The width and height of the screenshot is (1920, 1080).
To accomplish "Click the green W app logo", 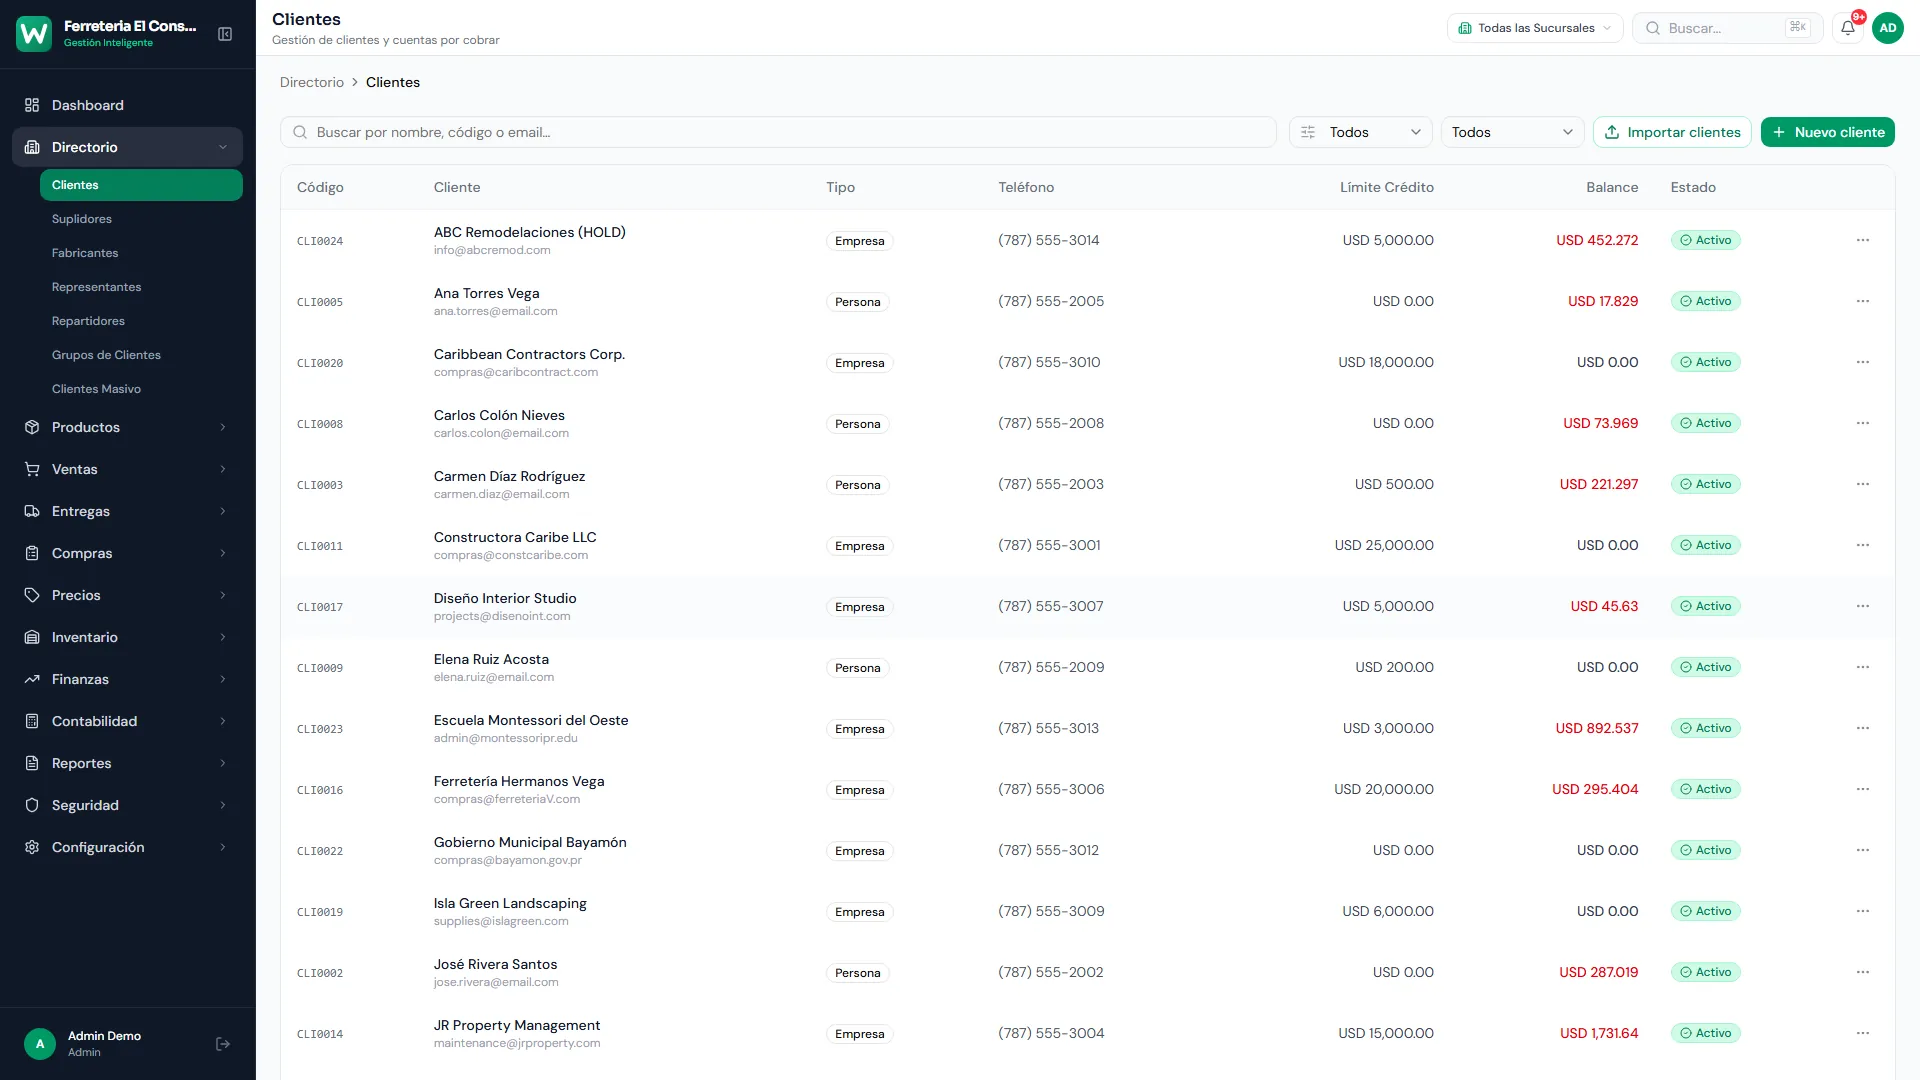I will pos(34,34).
